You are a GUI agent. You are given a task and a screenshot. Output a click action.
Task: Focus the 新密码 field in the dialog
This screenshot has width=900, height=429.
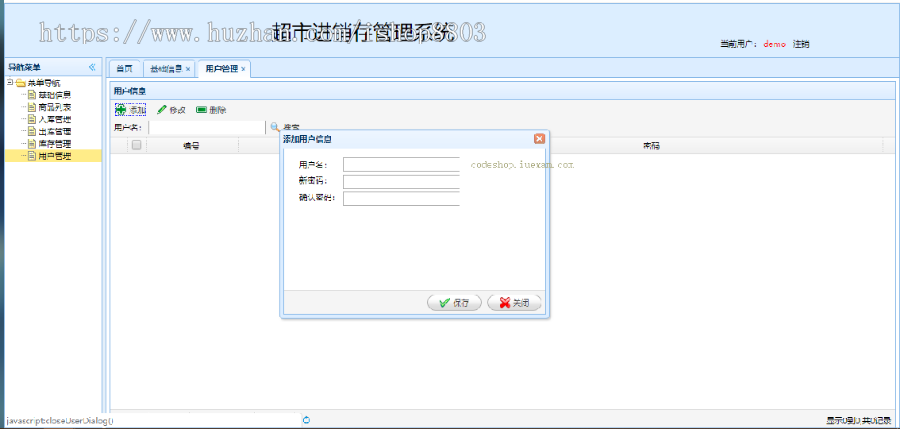point(402,182)
